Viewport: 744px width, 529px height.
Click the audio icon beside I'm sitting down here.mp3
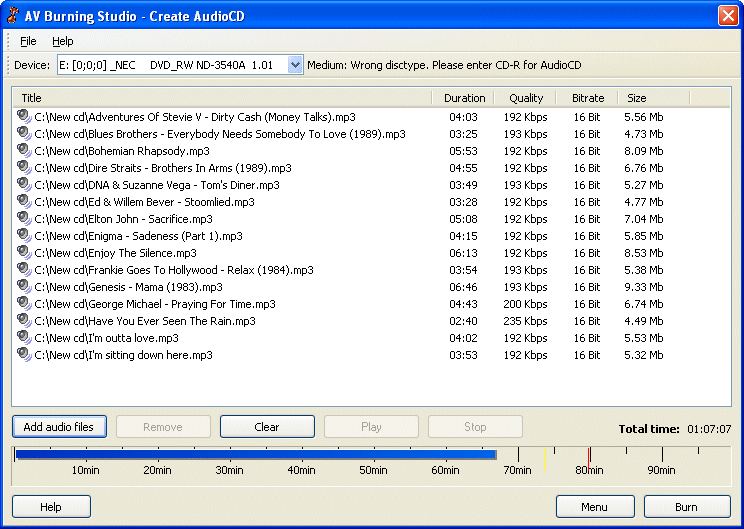24,355
